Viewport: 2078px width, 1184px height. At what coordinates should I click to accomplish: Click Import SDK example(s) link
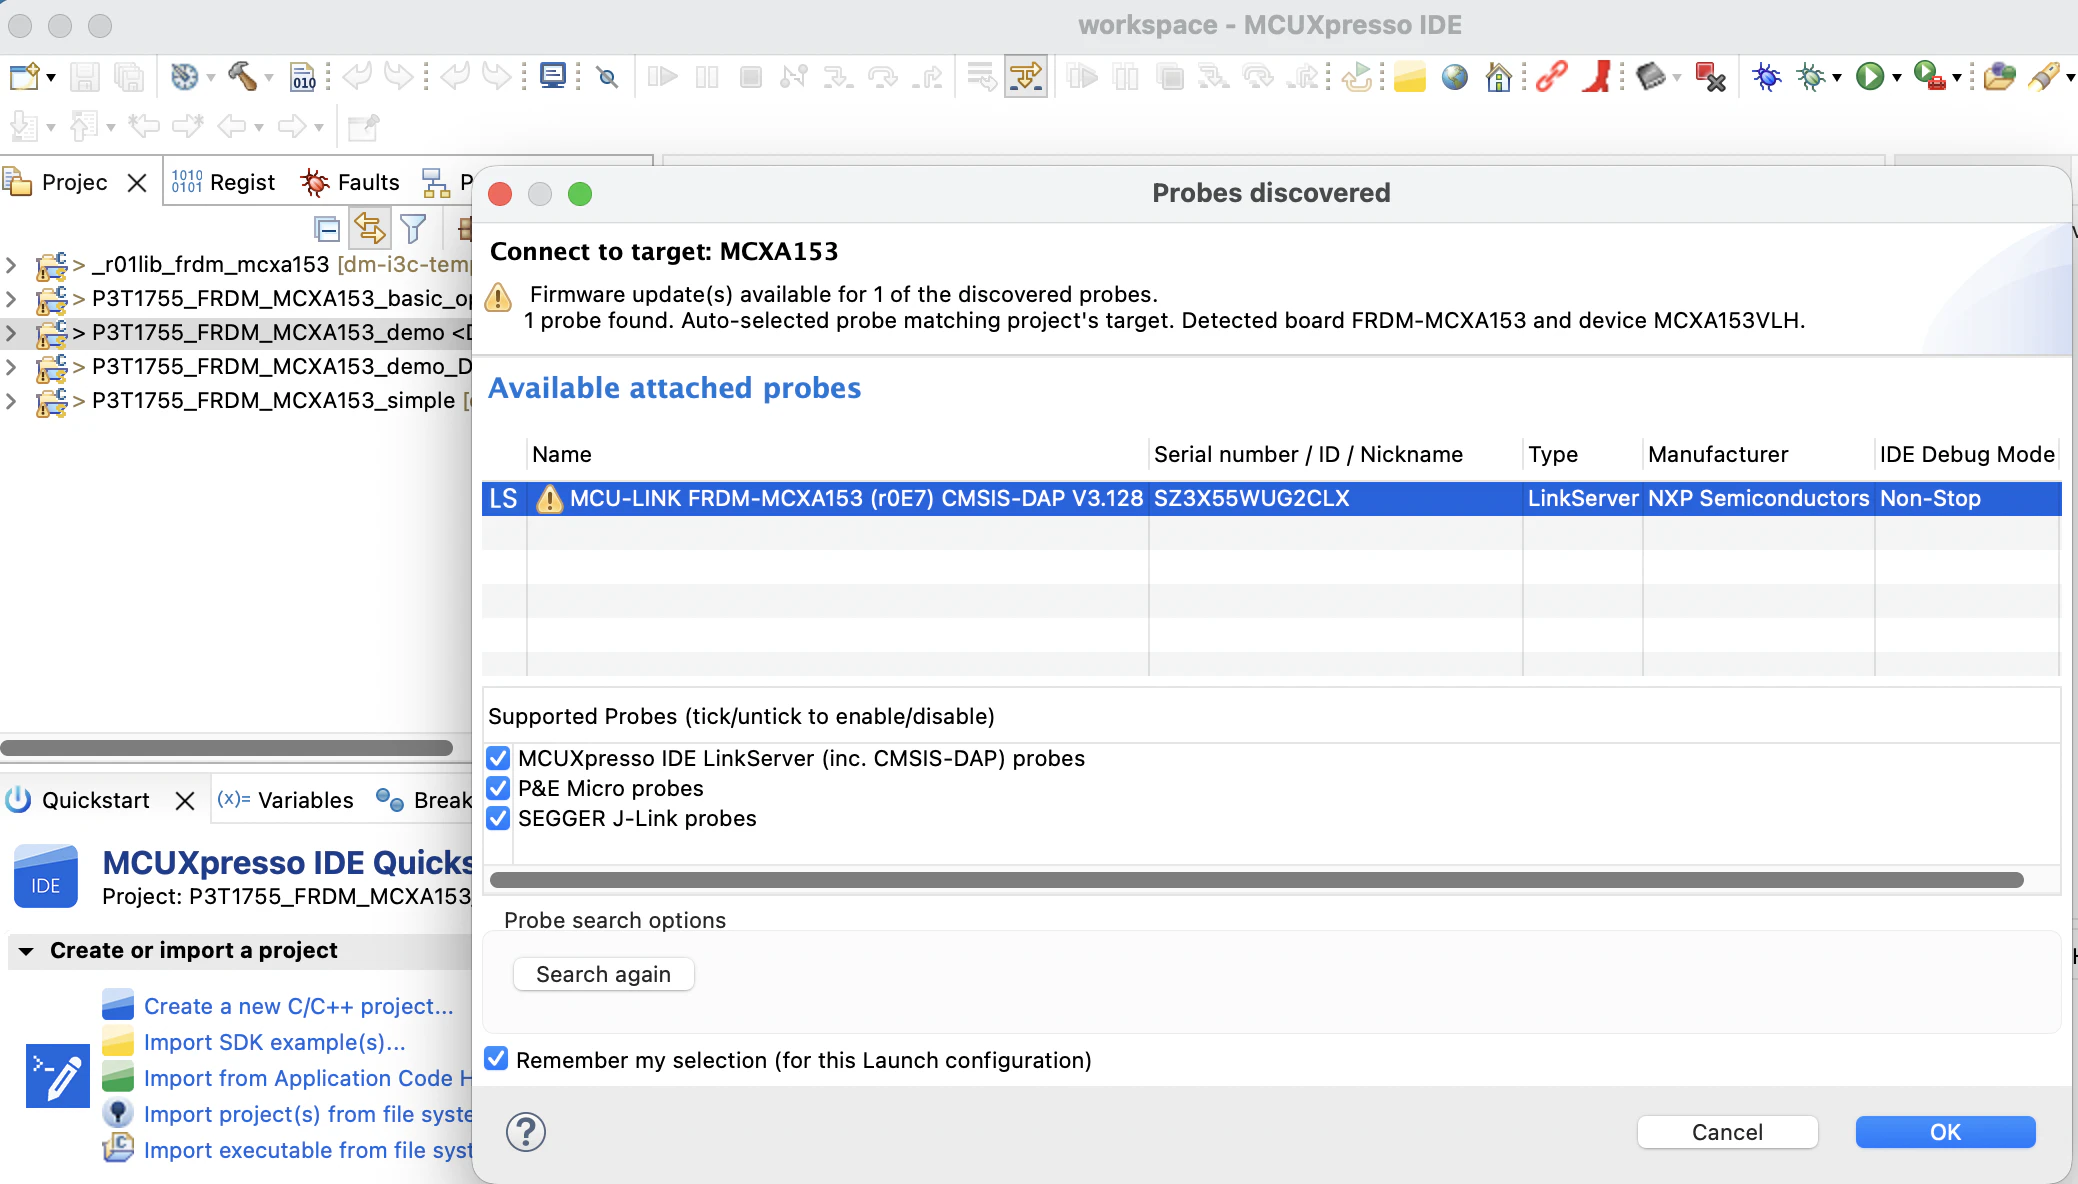[x=275, y=1042]
